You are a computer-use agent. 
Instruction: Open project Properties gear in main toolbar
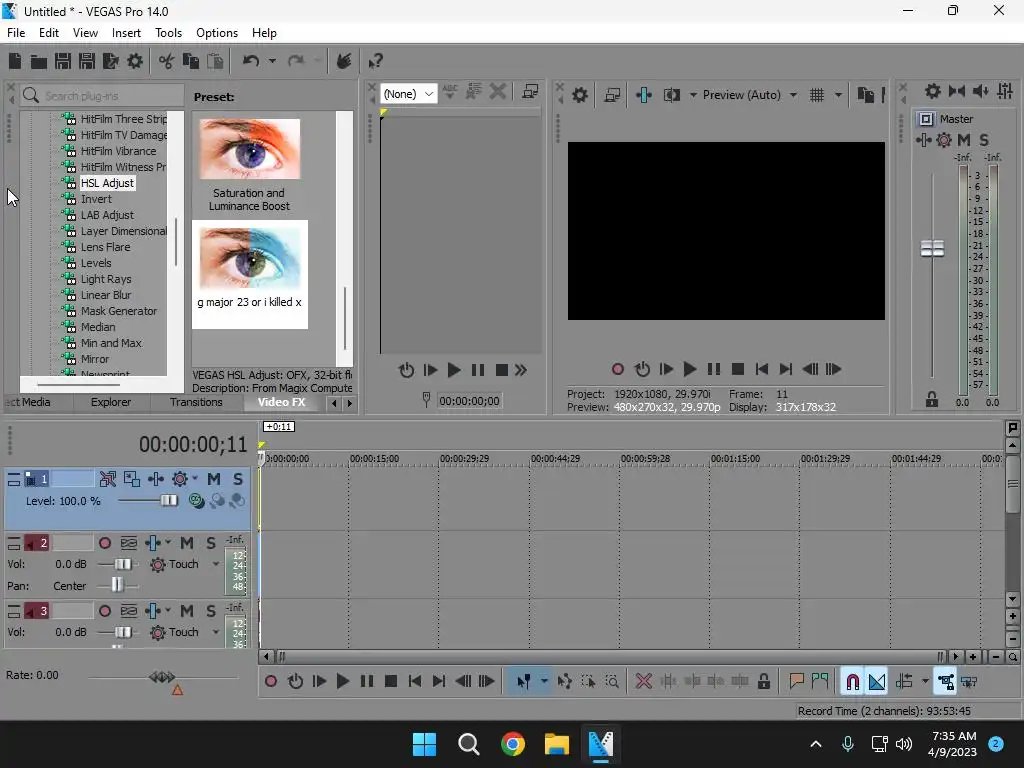135,61
